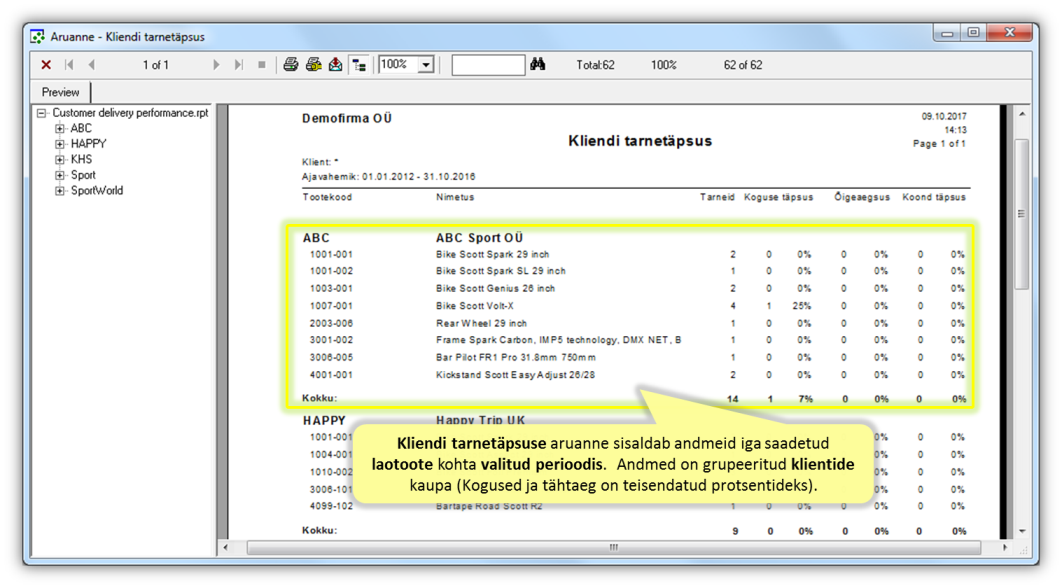Image resolution: width=1062 pixels, height=588 pixels.
Task: Go to the next report page
Action: (x=216, y=65)
